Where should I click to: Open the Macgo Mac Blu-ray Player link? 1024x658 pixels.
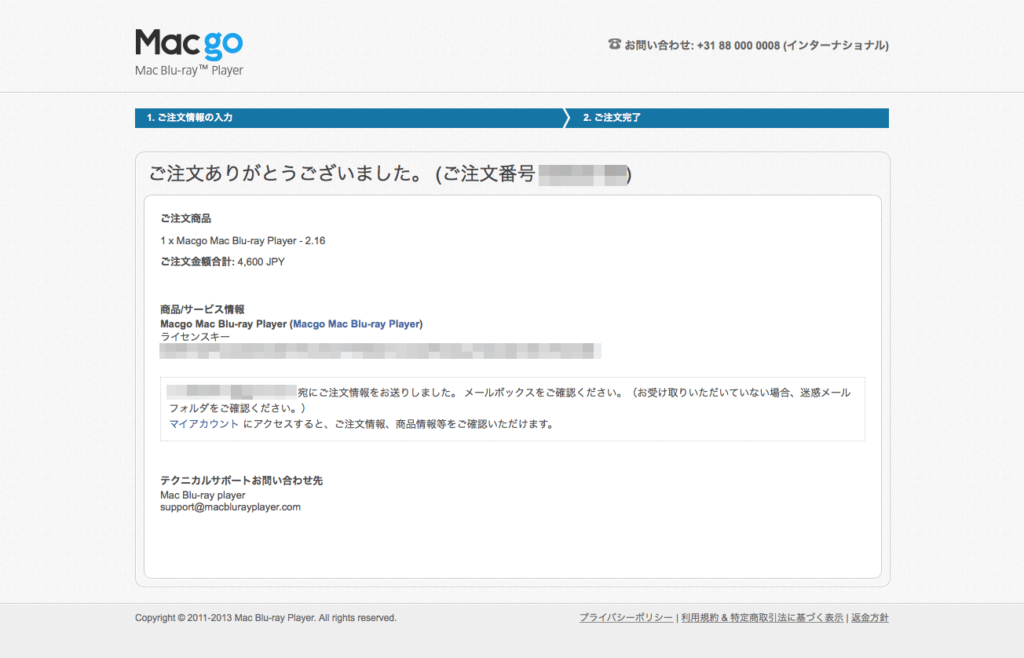point(356,324)
